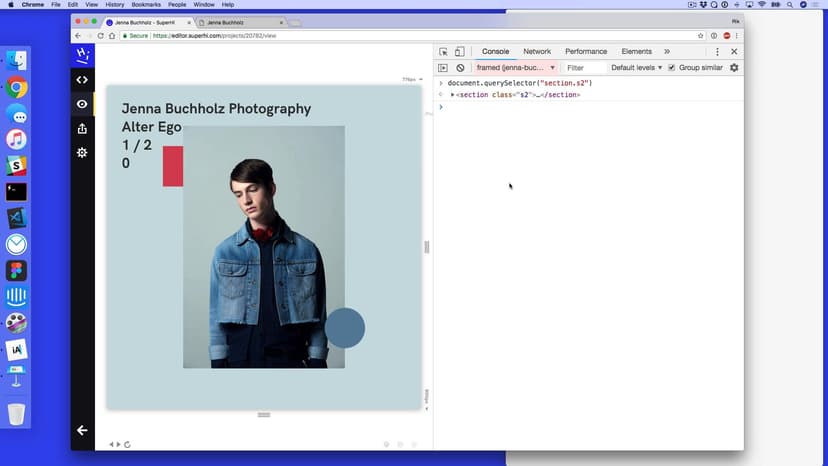
Task: Switch to the Network tab in DevTools
Action: (537, 52)
